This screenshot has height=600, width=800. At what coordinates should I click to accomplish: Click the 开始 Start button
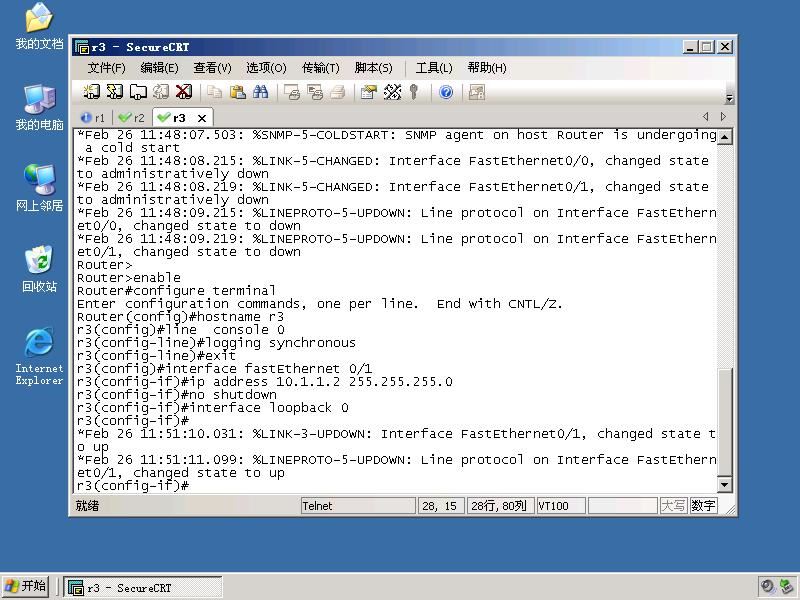point(26,586)
